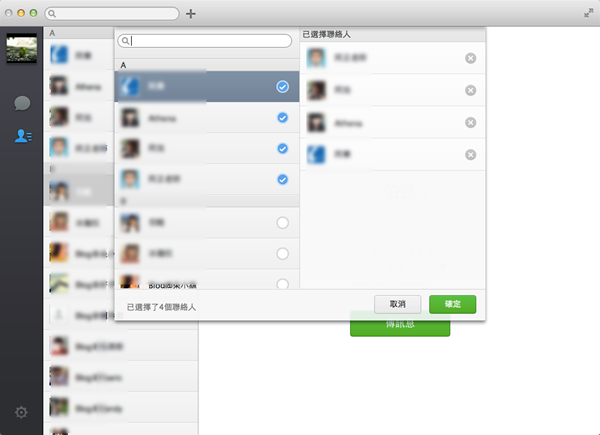Viewport: 600px width, 435px height.
Task: Remove Athena from selected contacts list
Action: click(470, 122)
